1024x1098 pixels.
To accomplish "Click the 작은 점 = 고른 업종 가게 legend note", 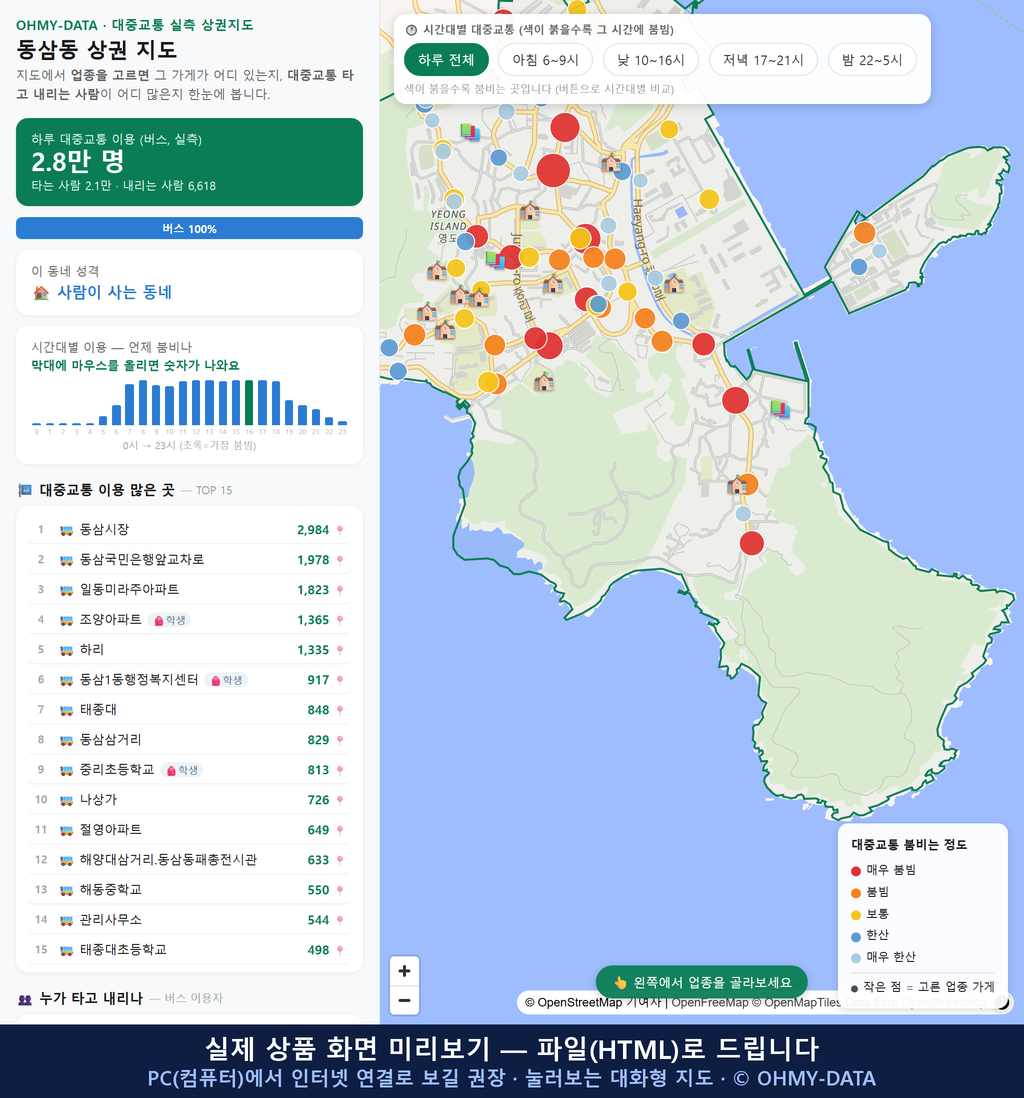I will (922, 987).
